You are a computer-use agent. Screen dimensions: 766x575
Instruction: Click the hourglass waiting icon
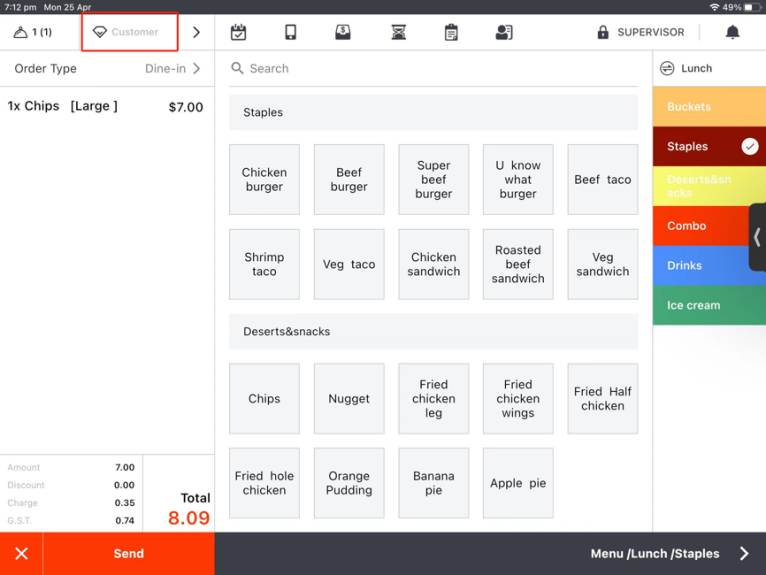coord(399,32)
